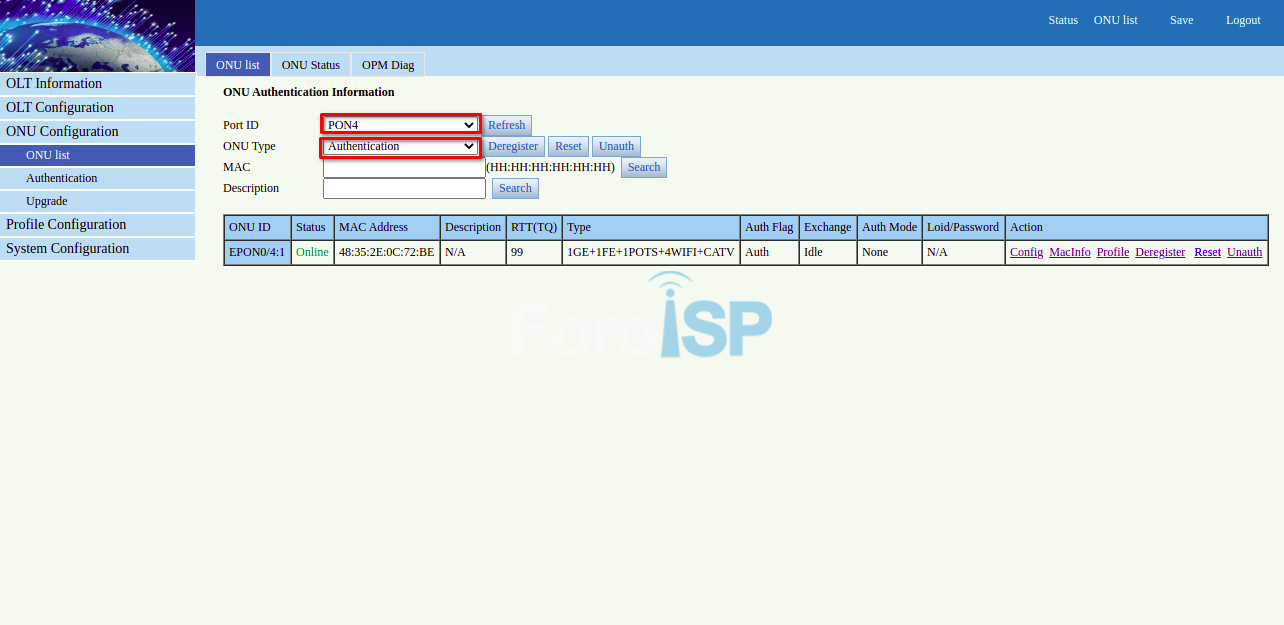Image resolution: width=1284 pixels, height=625 pixels.
Task: Click the Deregister button beside ONU Type
Action: click(513, 146)
